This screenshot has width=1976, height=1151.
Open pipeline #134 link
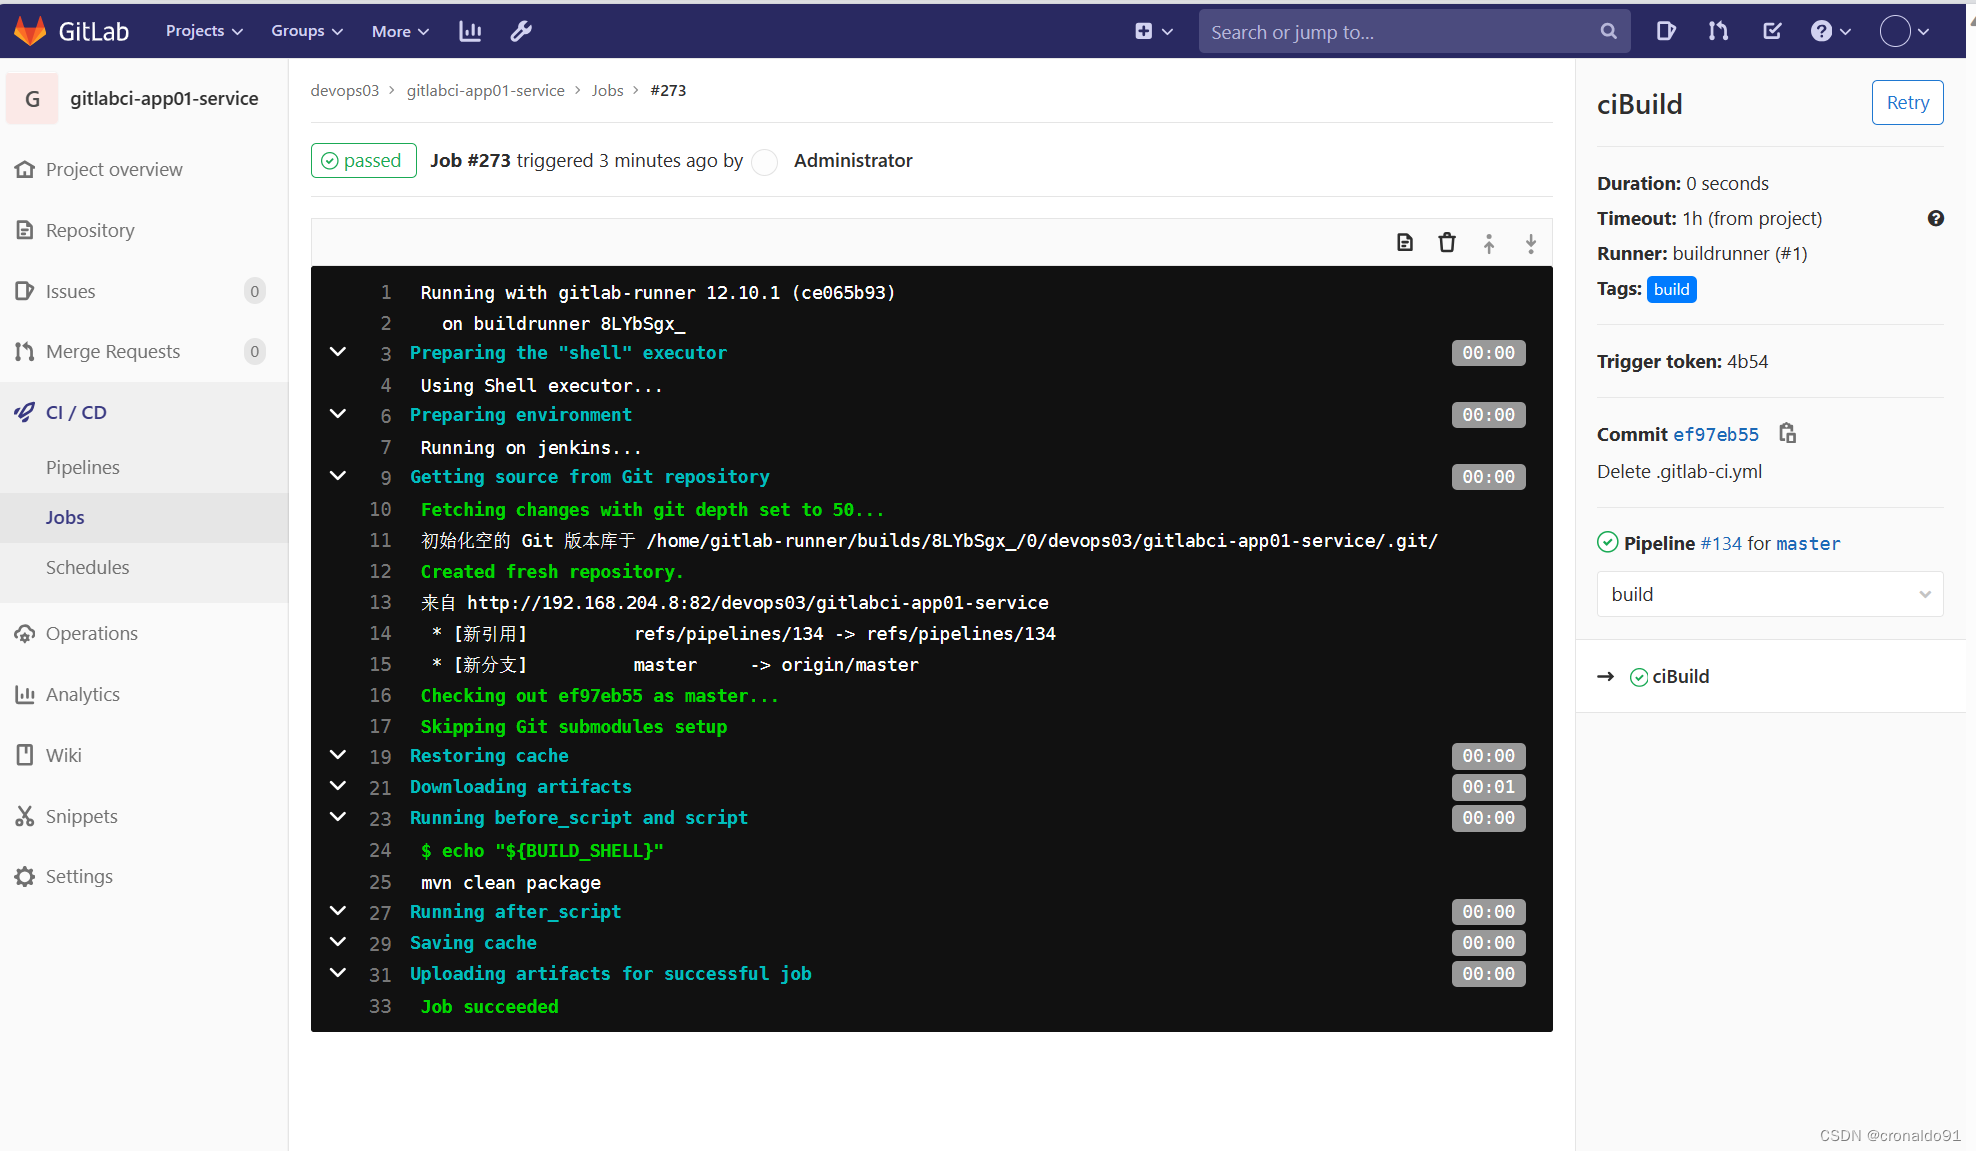1720,543
